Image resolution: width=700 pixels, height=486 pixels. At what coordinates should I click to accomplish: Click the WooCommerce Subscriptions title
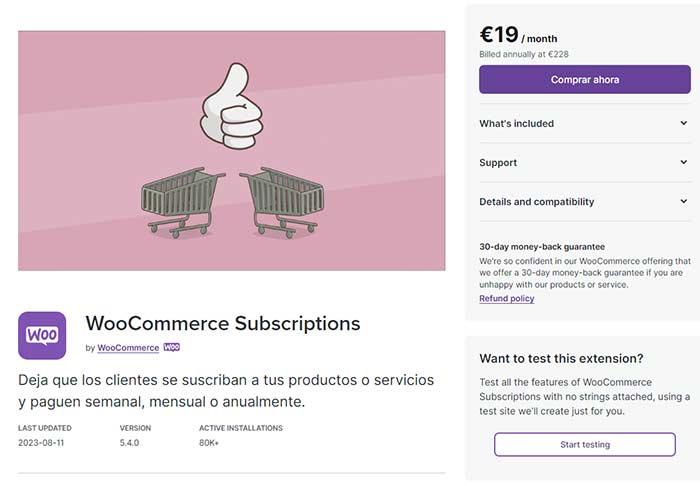pos(222,324)
